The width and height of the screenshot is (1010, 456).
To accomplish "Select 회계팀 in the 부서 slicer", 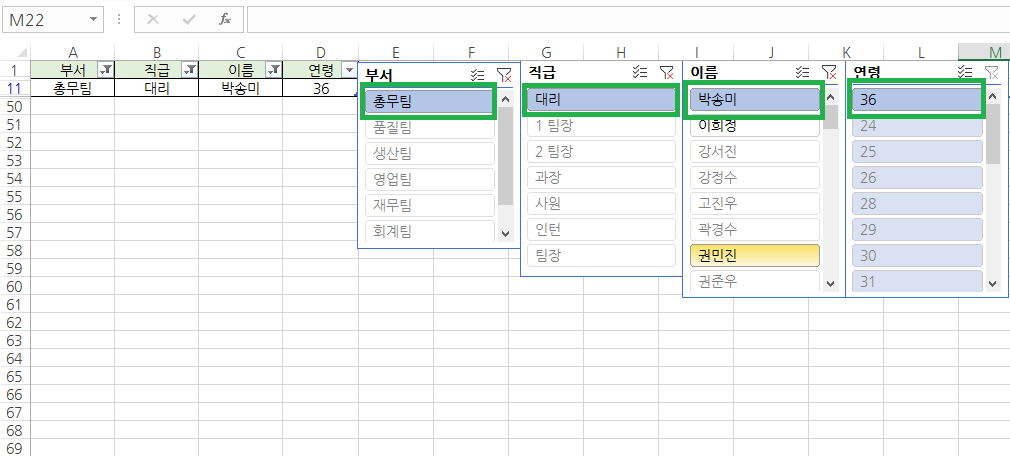I will point(430,231).
